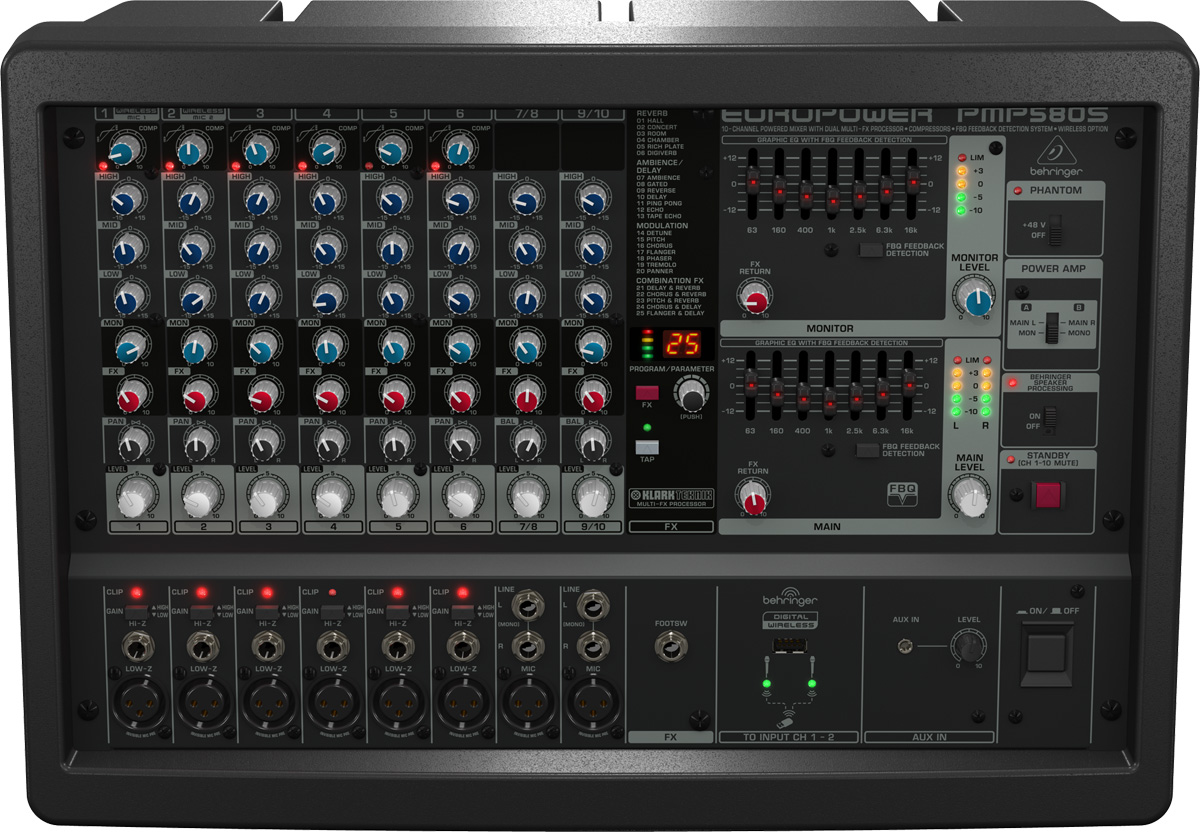Turn the channel 4 COMP knob
This screenshot has width=1200, height=832.
(x=323, y=152)
